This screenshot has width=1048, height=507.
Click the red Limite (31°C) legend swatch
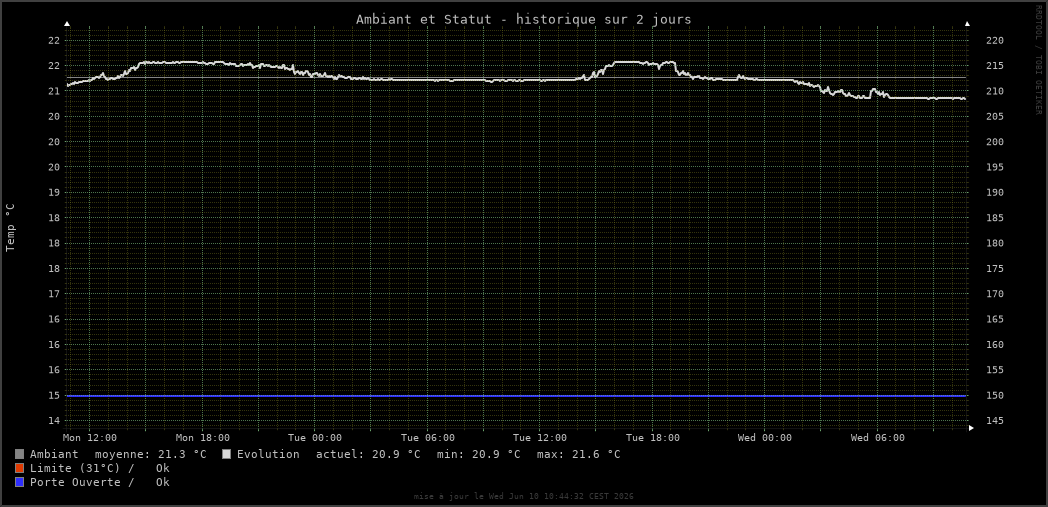[19, 468]
